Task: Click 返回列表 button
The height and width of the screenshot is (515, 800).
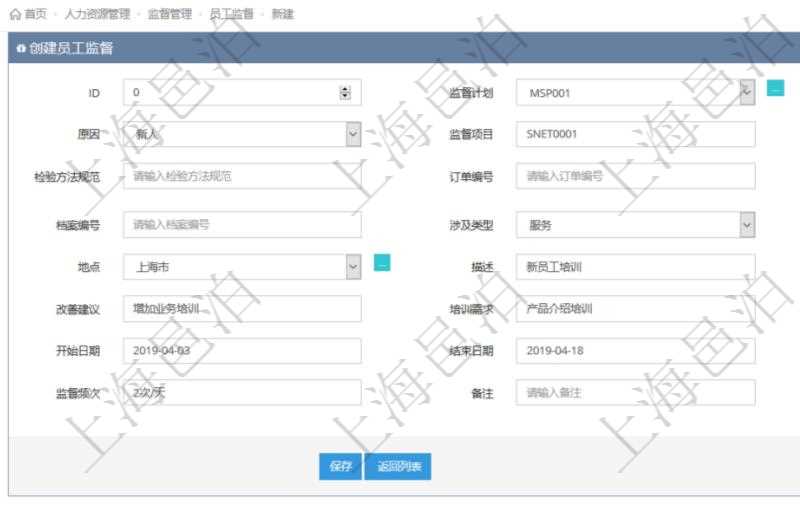Action: point(398,467)
